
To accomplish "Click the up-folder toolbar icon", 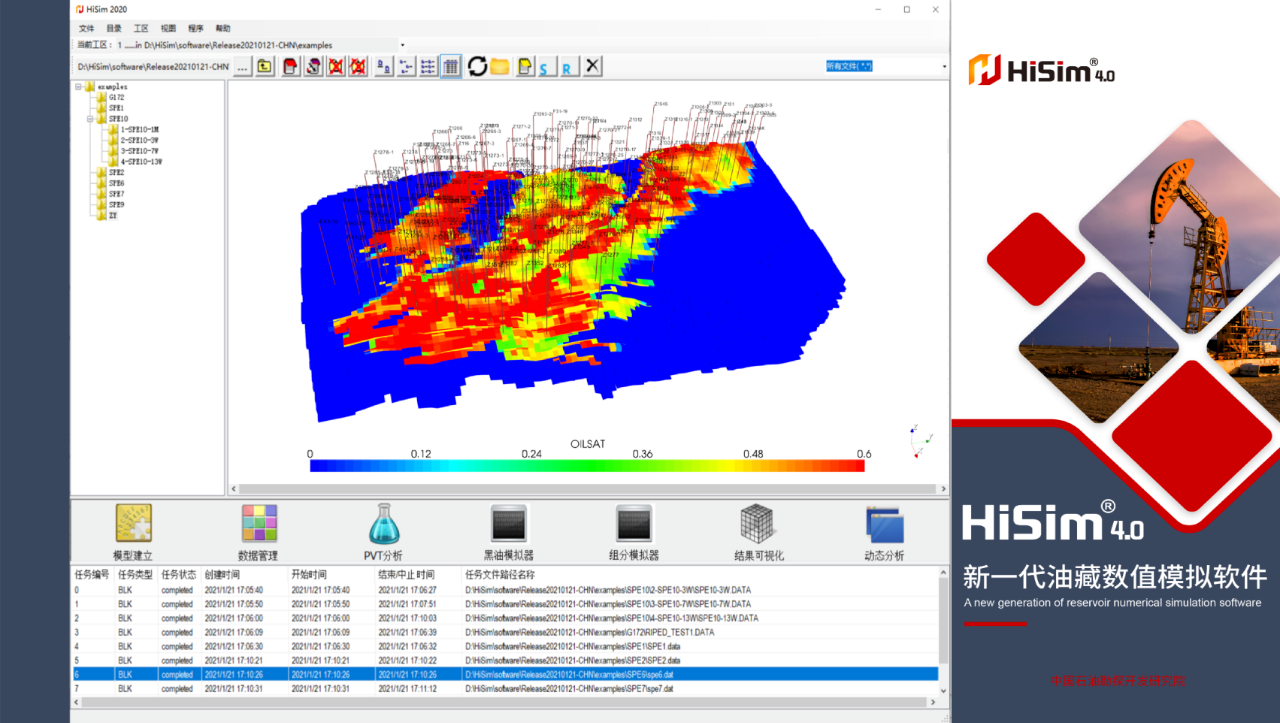I will coord(264,66).
